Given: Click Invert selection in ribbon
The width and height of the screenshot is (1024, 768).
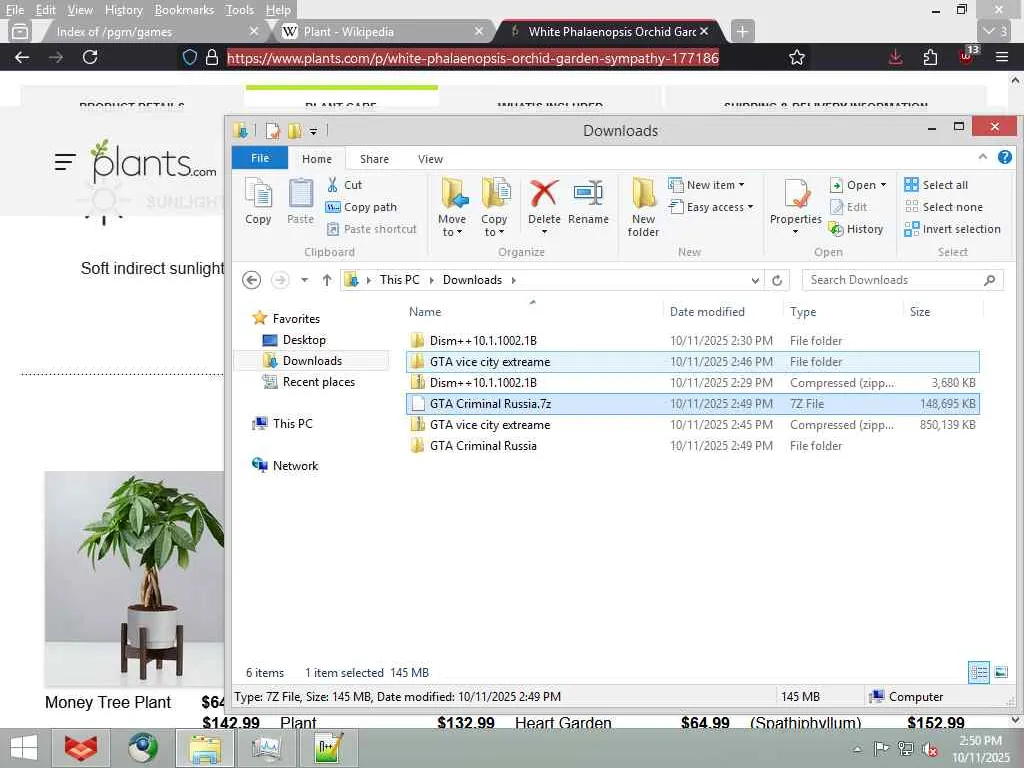Looking at the screenshot, I should (x=953, y=229).
